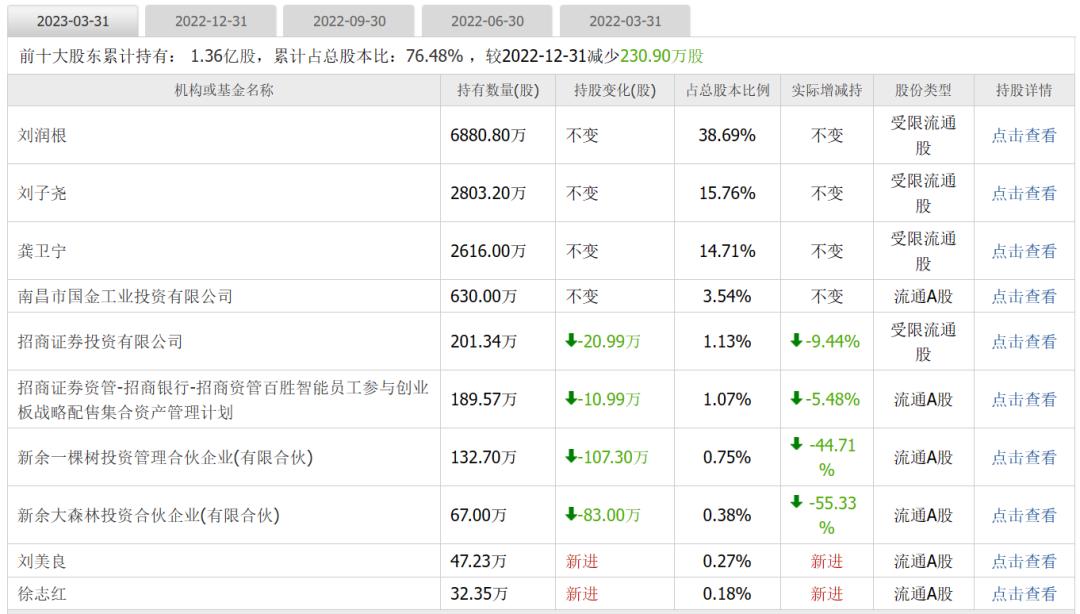Select the 2022-09-30 tab
This screenshot has height=614, width=1080.
coord(349,21)
